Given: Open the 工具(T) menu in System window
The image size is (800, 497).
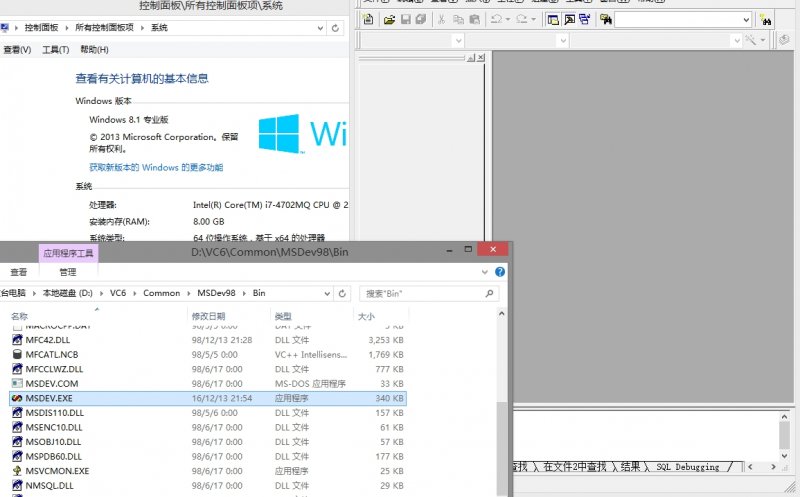Looking at the screenshot, I should pos(56,49).
